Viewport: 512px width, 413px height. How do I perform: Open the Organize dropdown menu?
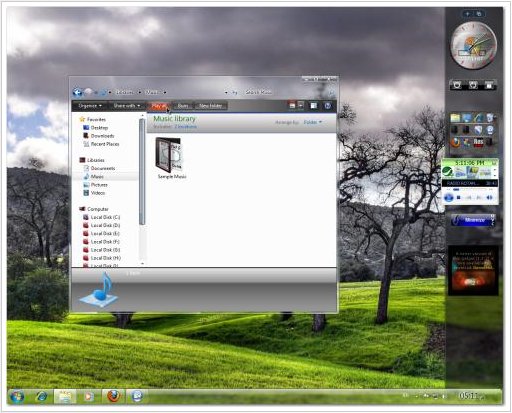click(x=90, y=106)
